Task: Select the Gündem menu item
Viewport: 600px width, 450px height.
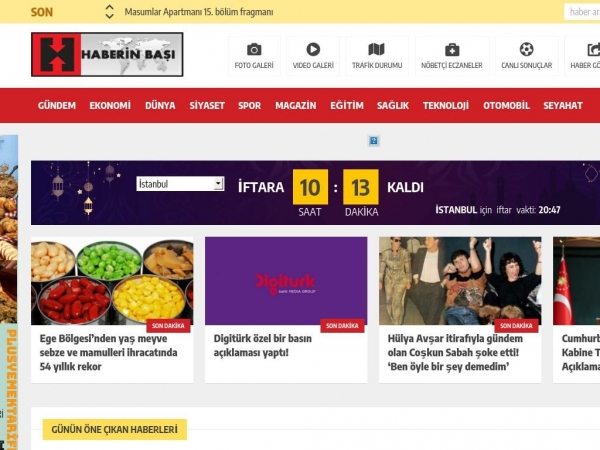Action: 57,106
